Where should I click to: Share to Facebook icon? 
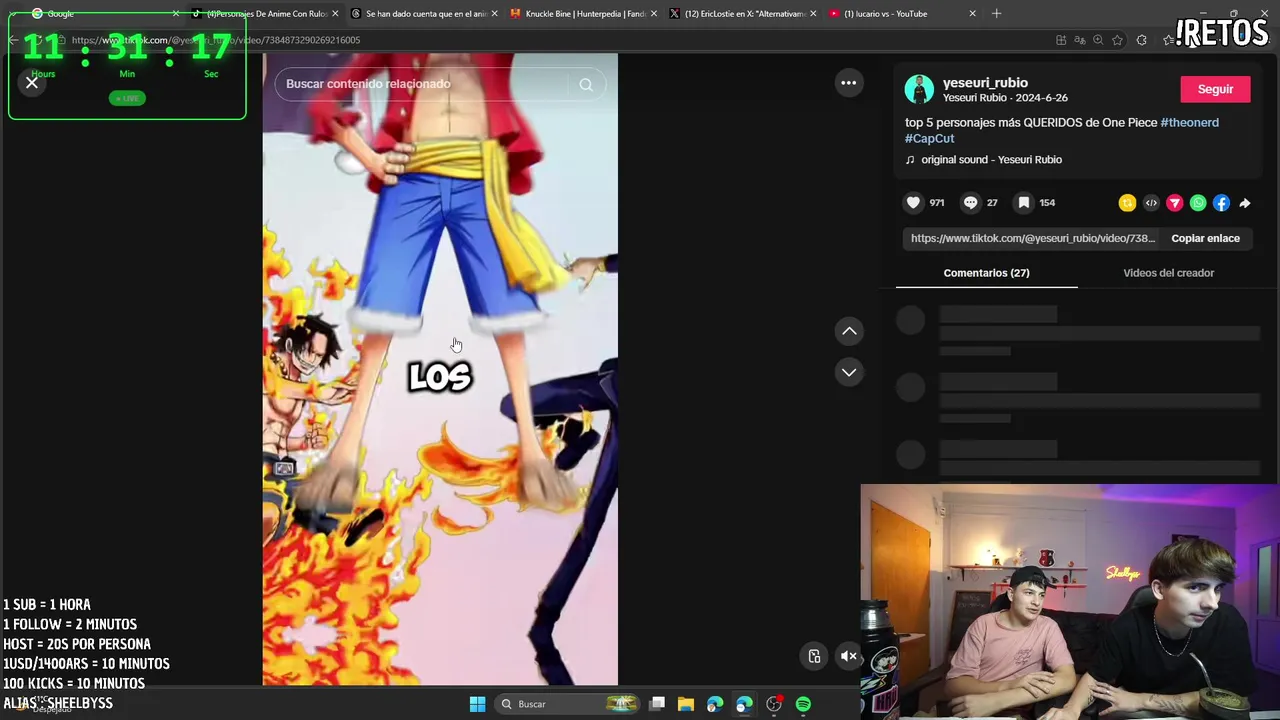pos(1221,203)
